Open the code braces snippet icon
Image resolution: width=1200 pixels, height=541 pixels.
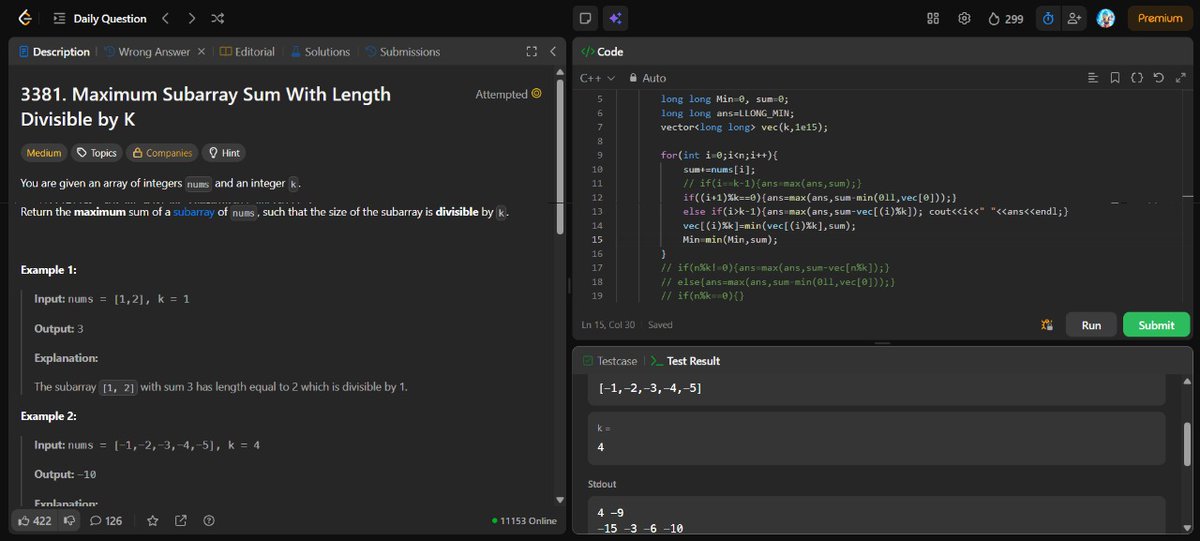[1136, 78]
